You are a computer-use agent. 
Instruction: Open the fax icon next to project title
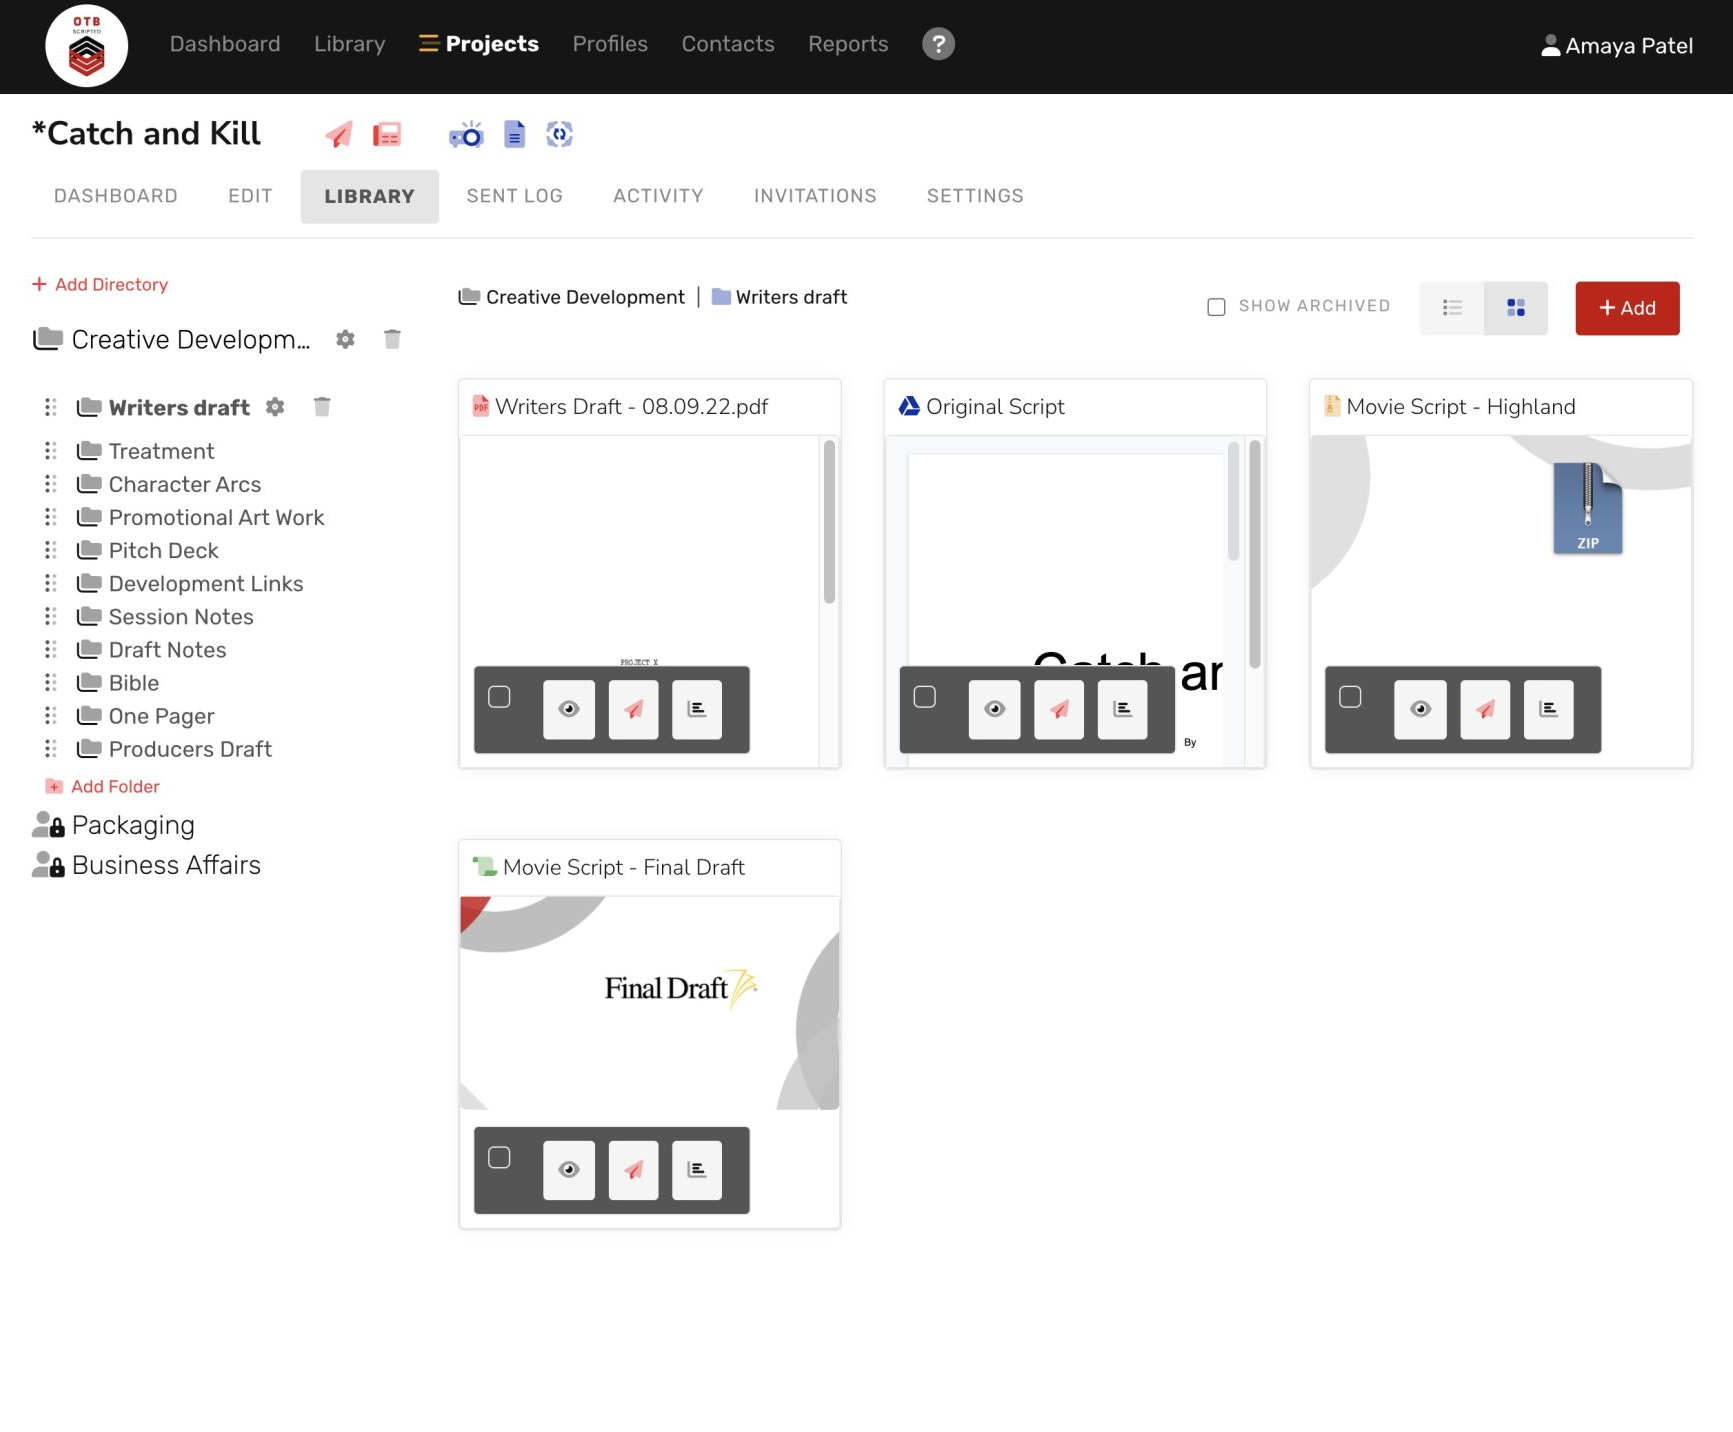point(386,133)
